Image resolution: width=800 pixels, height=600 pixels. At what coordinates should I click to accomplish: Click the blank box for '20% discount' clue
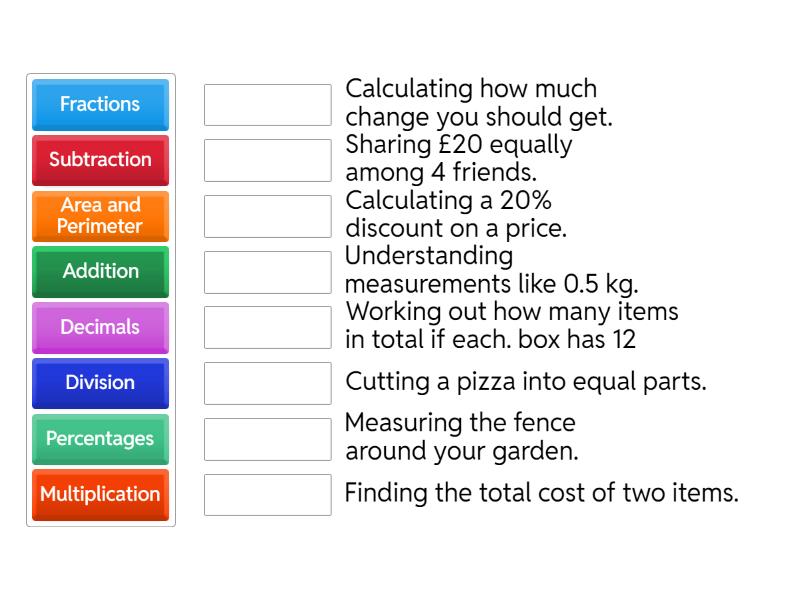coord(267,216)
